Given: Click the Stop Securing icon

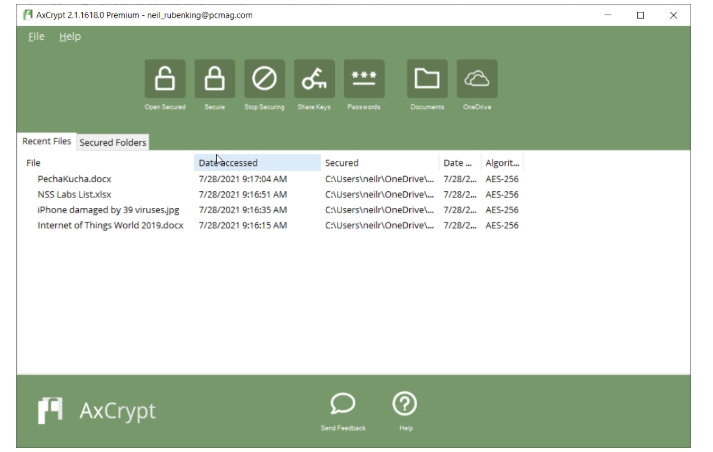Looking at the screenshot, I should click(264, 80).
